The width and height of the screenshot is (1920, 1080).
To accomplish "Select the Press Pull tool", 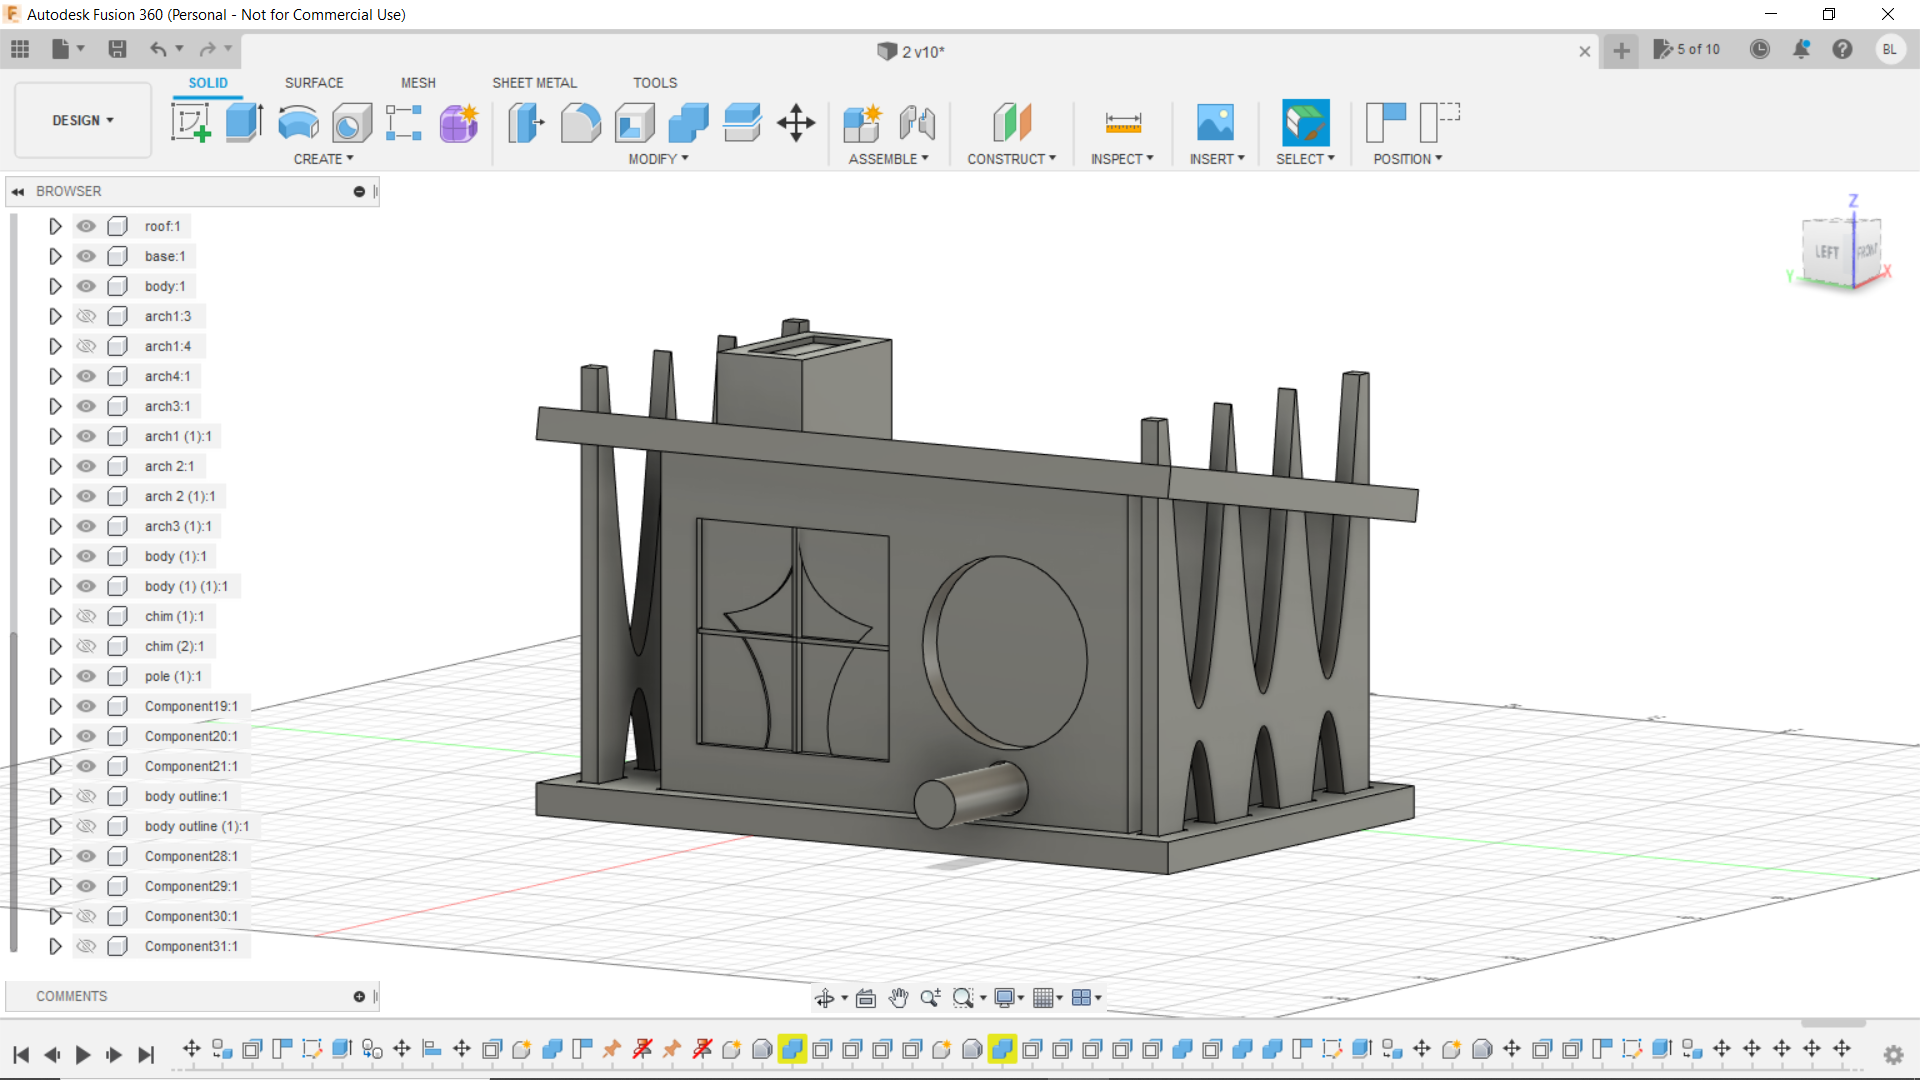I will 526,123.
